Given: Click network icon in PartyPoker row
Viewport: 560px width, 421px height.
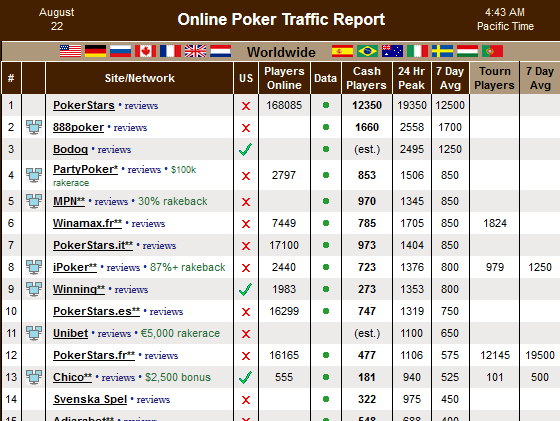Looking at the screenshot, I should tap(34, 175).
